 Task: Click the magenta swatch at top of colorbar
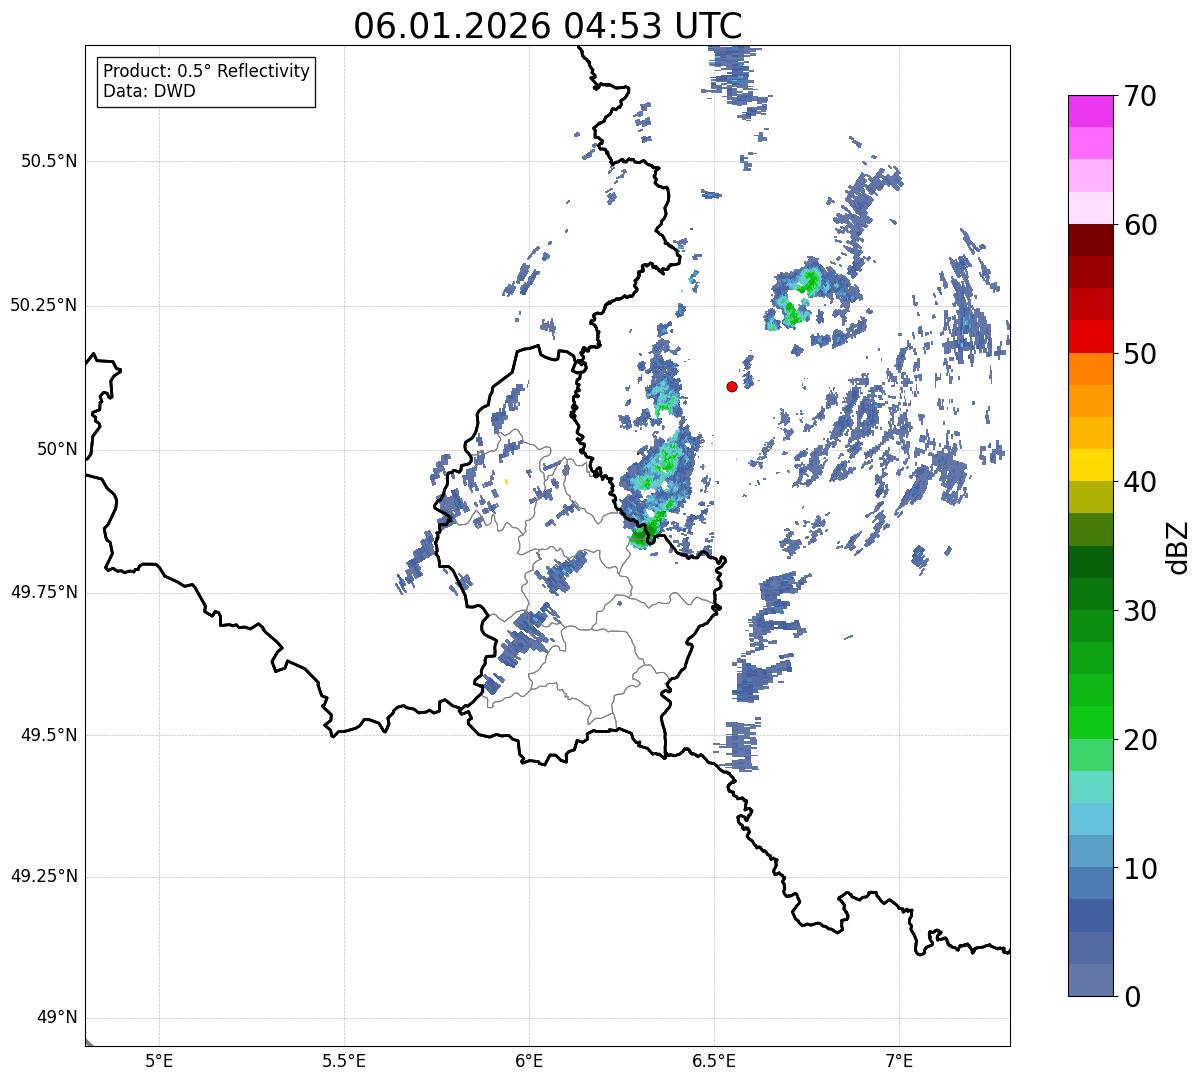pyautogui.click(x=1091, y=111)
